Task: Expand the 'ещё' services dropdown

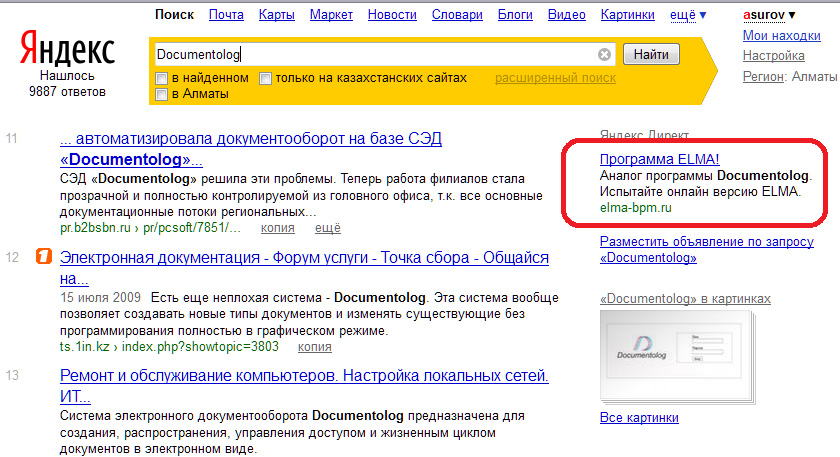Action: 688,15
